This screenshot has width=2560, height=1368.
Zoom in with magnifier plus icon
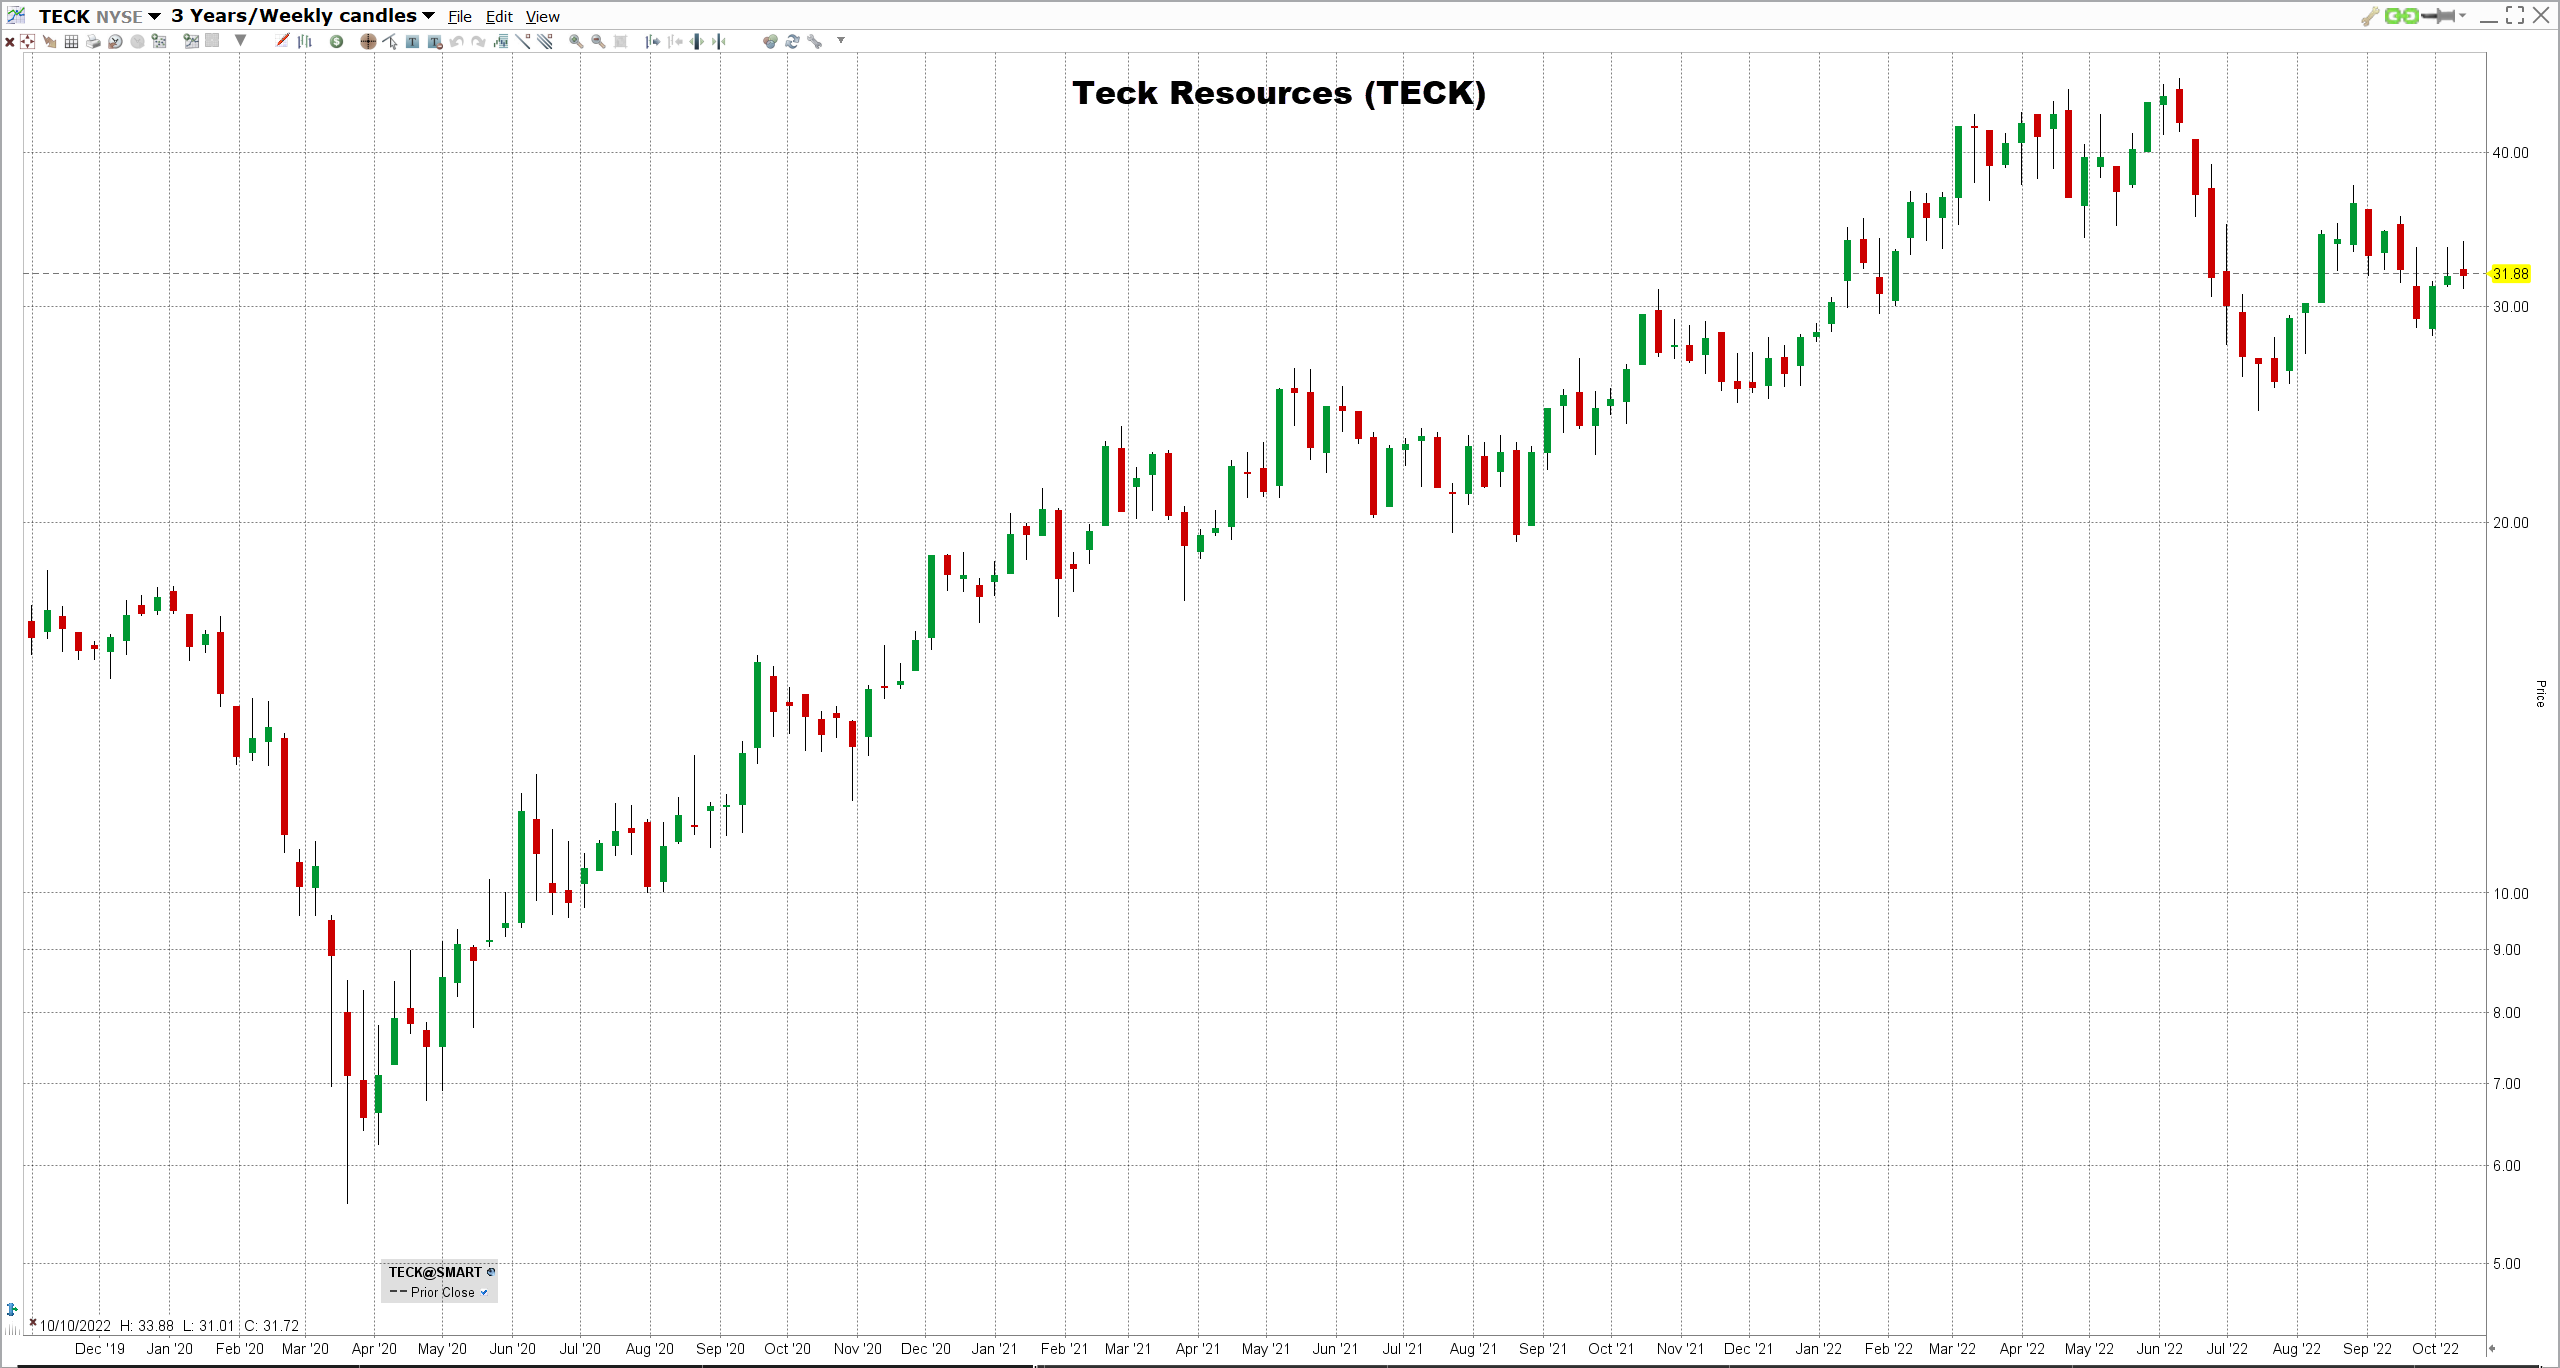click(577, 41)
